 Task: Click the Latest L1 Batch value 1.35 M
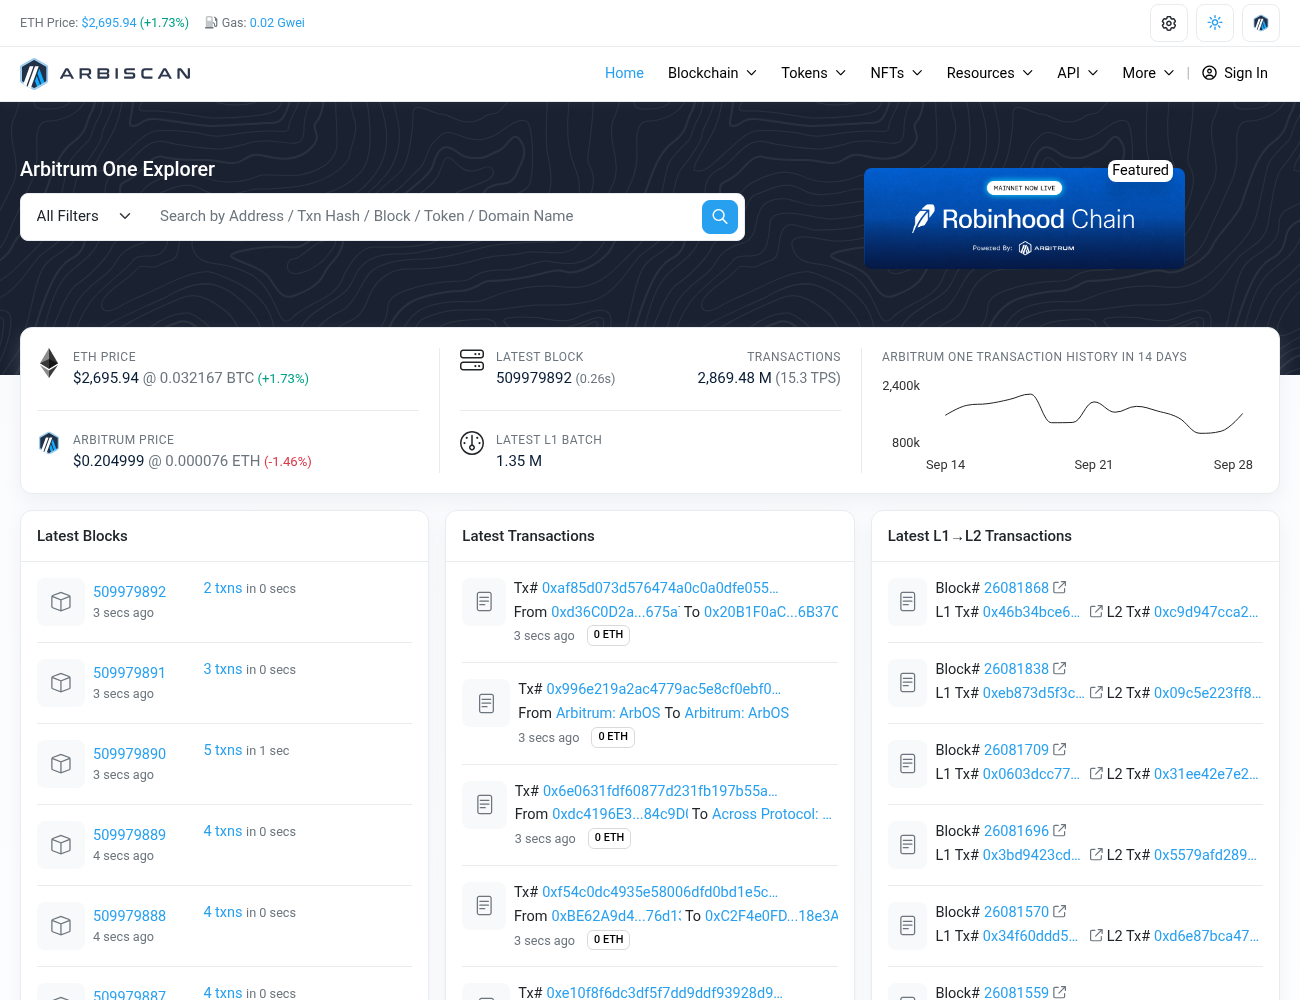(519, 461)
